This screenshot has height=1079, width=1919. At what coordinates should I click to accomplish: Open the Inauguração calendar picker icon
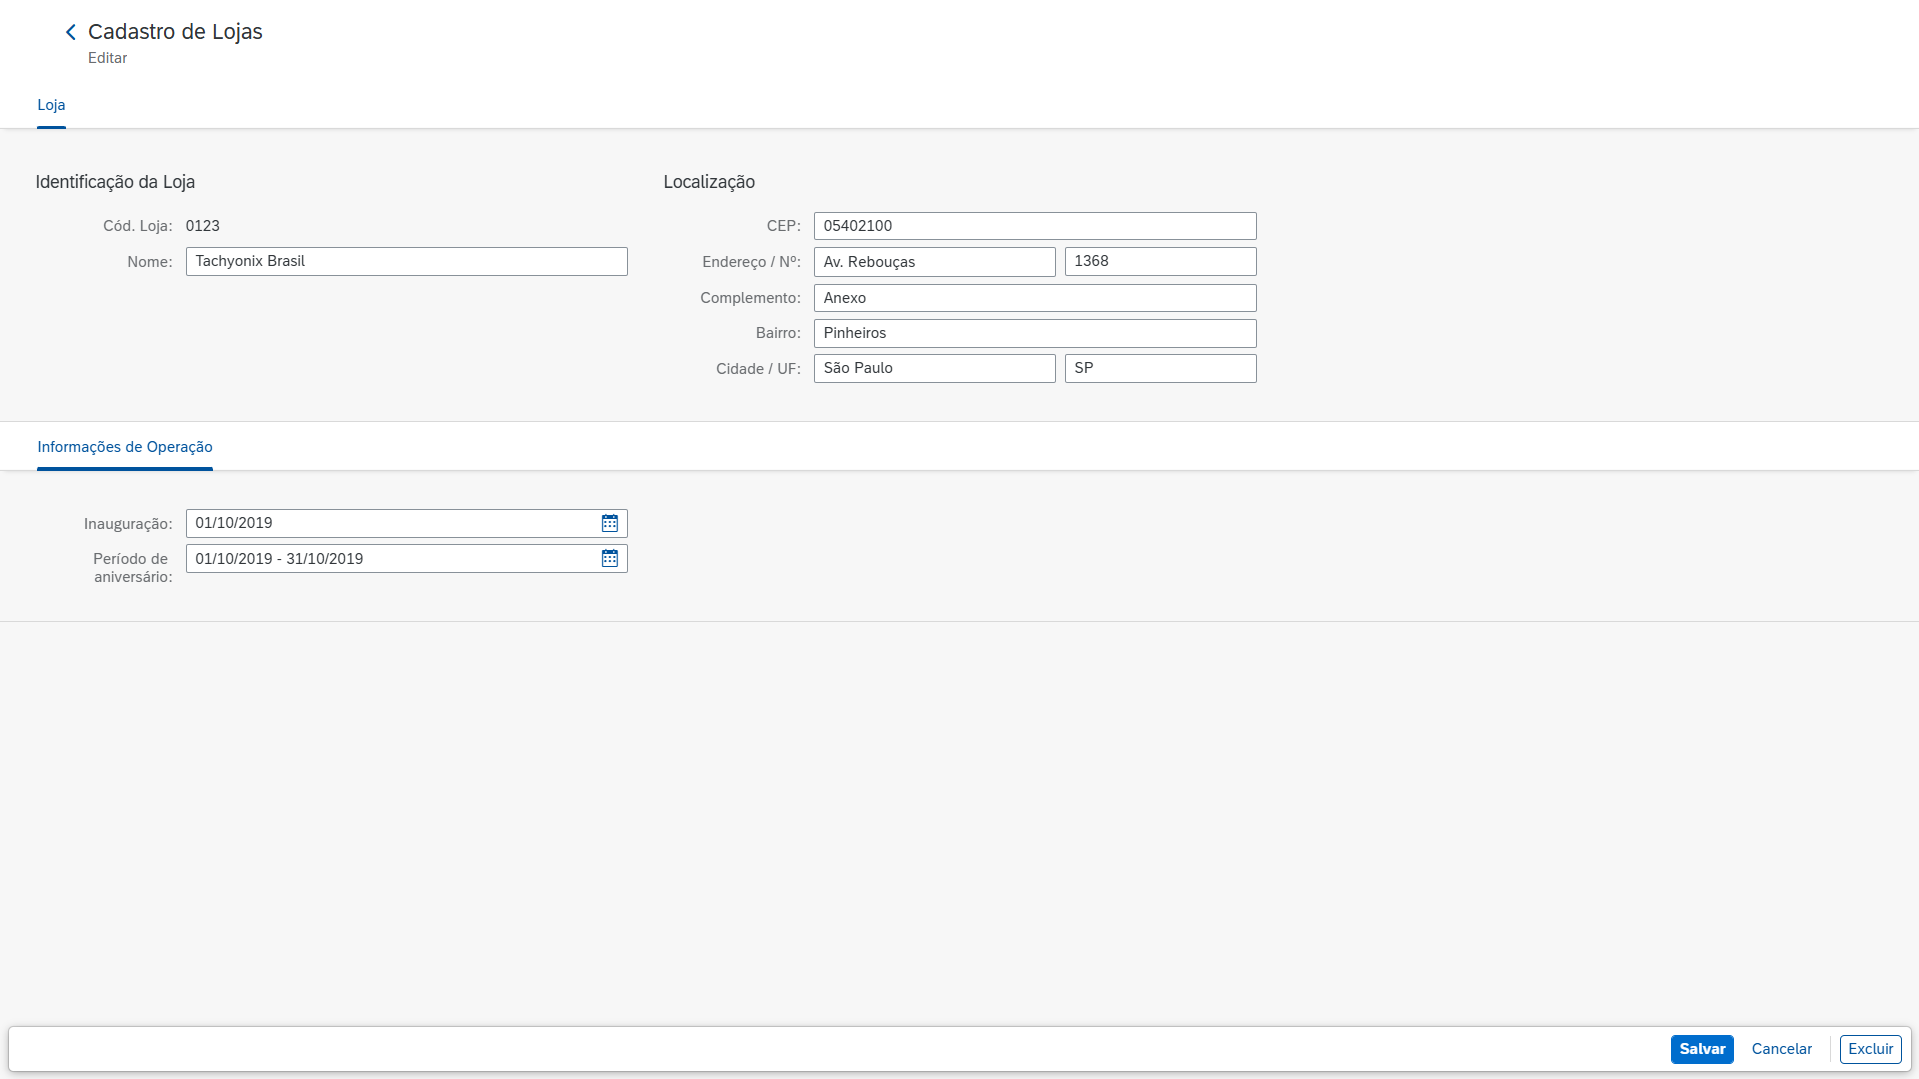coord(609,523)
